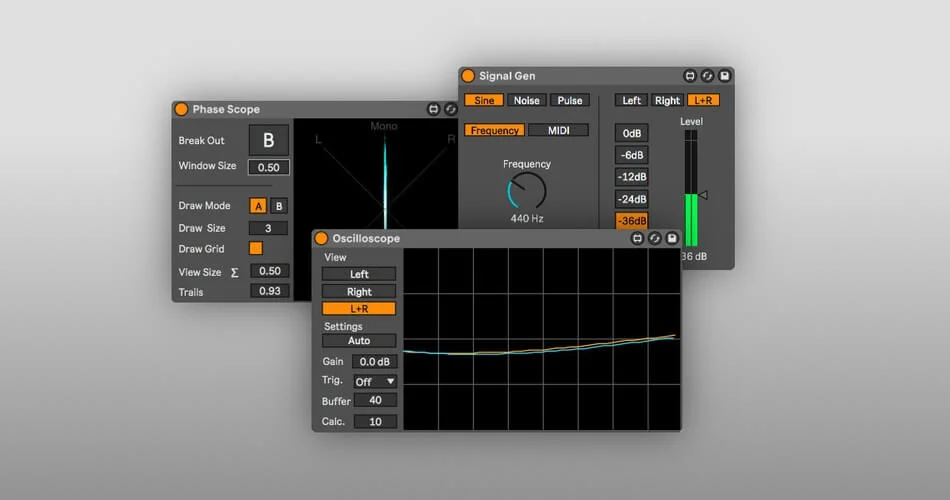Image resolution: width=950 pixels, height=500 pixels.
Task: Click the Oscilloscope hot-swap icon
Action: (x=637, y=238)
